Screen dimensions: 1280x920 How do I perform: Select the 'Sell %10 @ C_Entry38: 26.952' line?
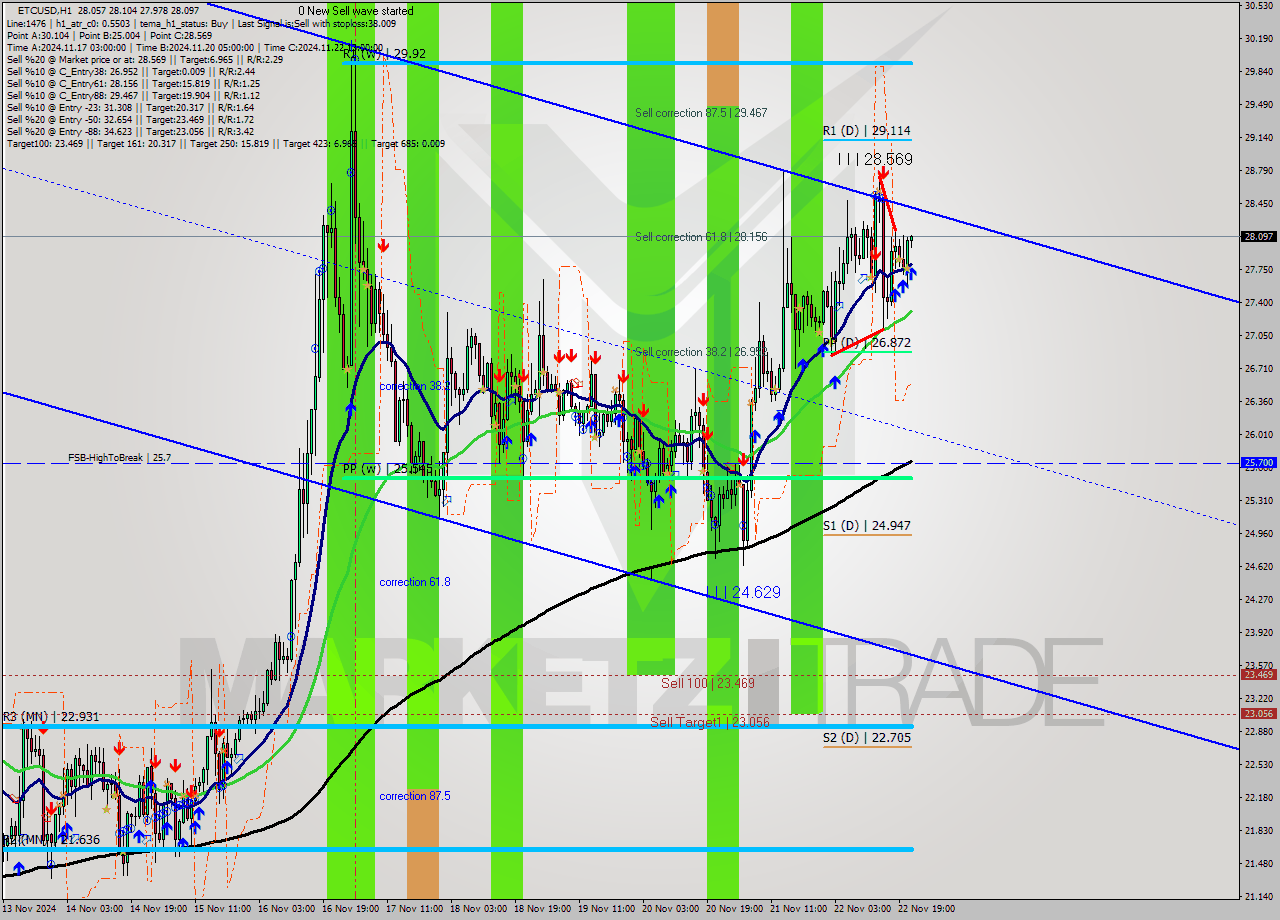[130, 72]
